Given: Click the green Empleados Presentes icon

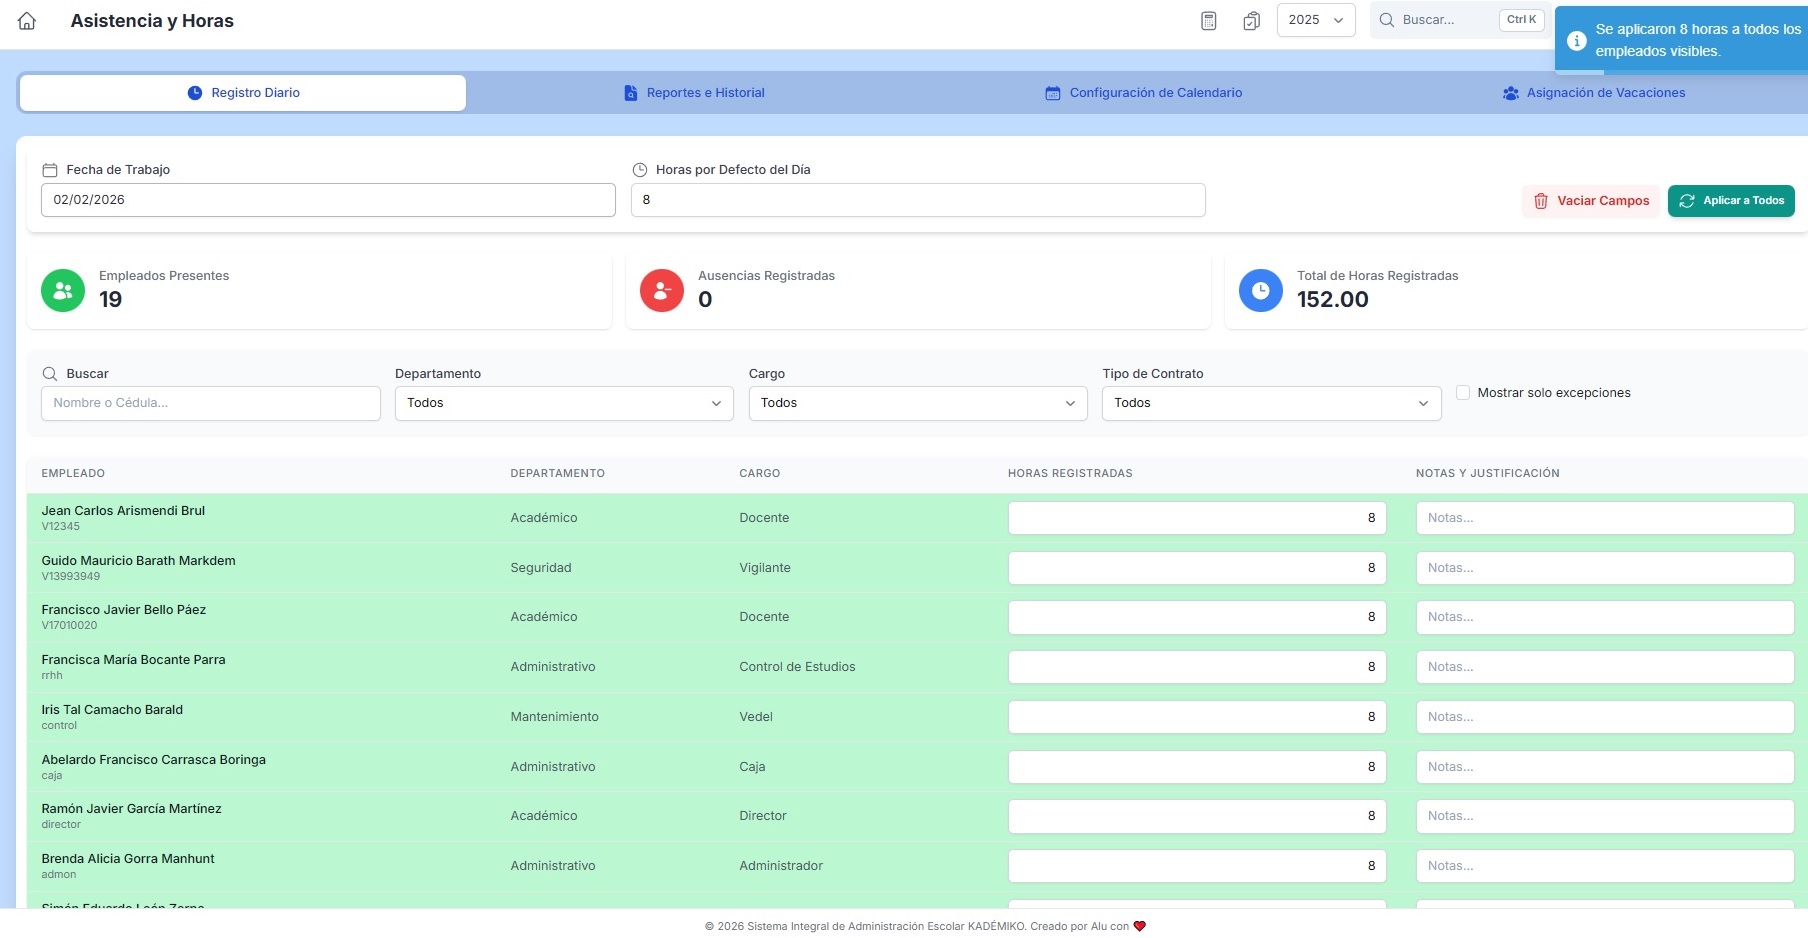Looking at the screenshot, I should coord(63,290).
